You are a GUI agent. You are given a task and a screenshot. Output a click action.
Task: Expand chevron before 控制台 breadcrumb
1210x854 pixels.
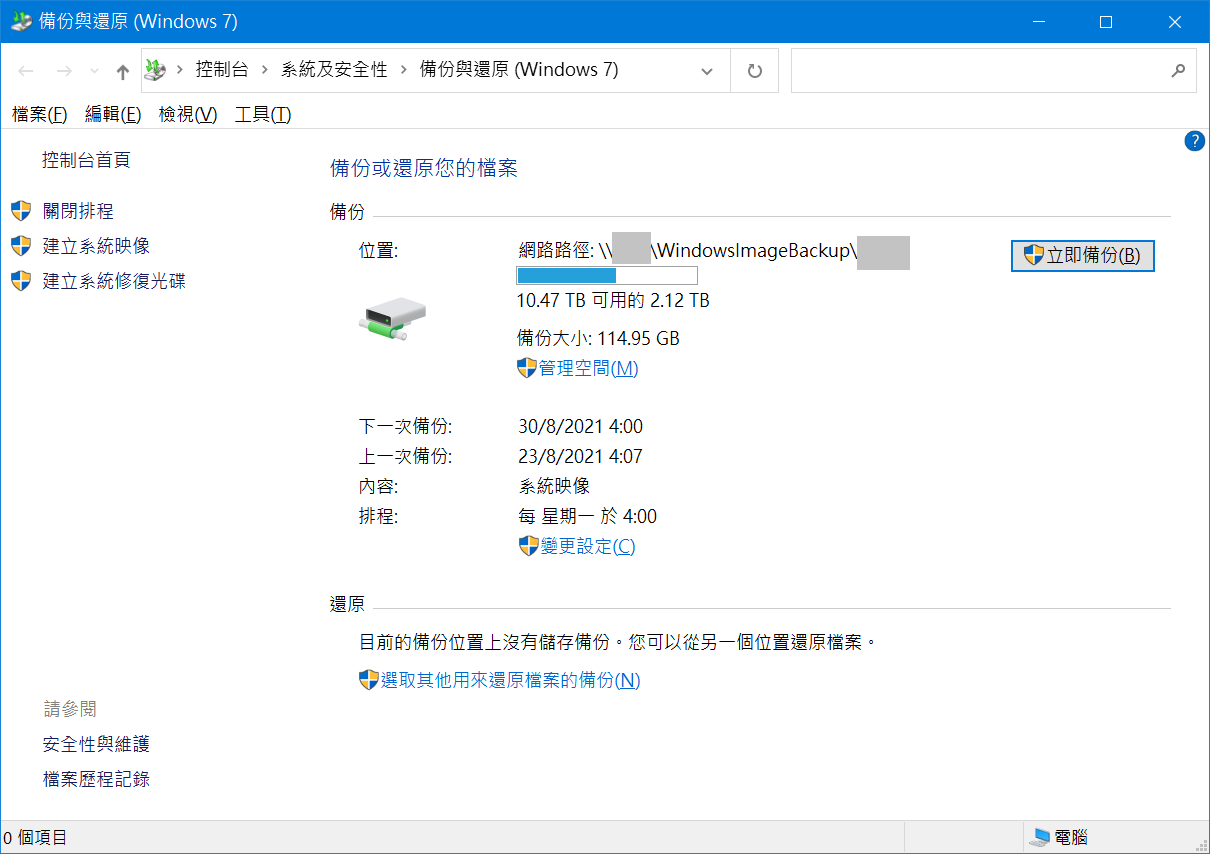pos(180,70)
